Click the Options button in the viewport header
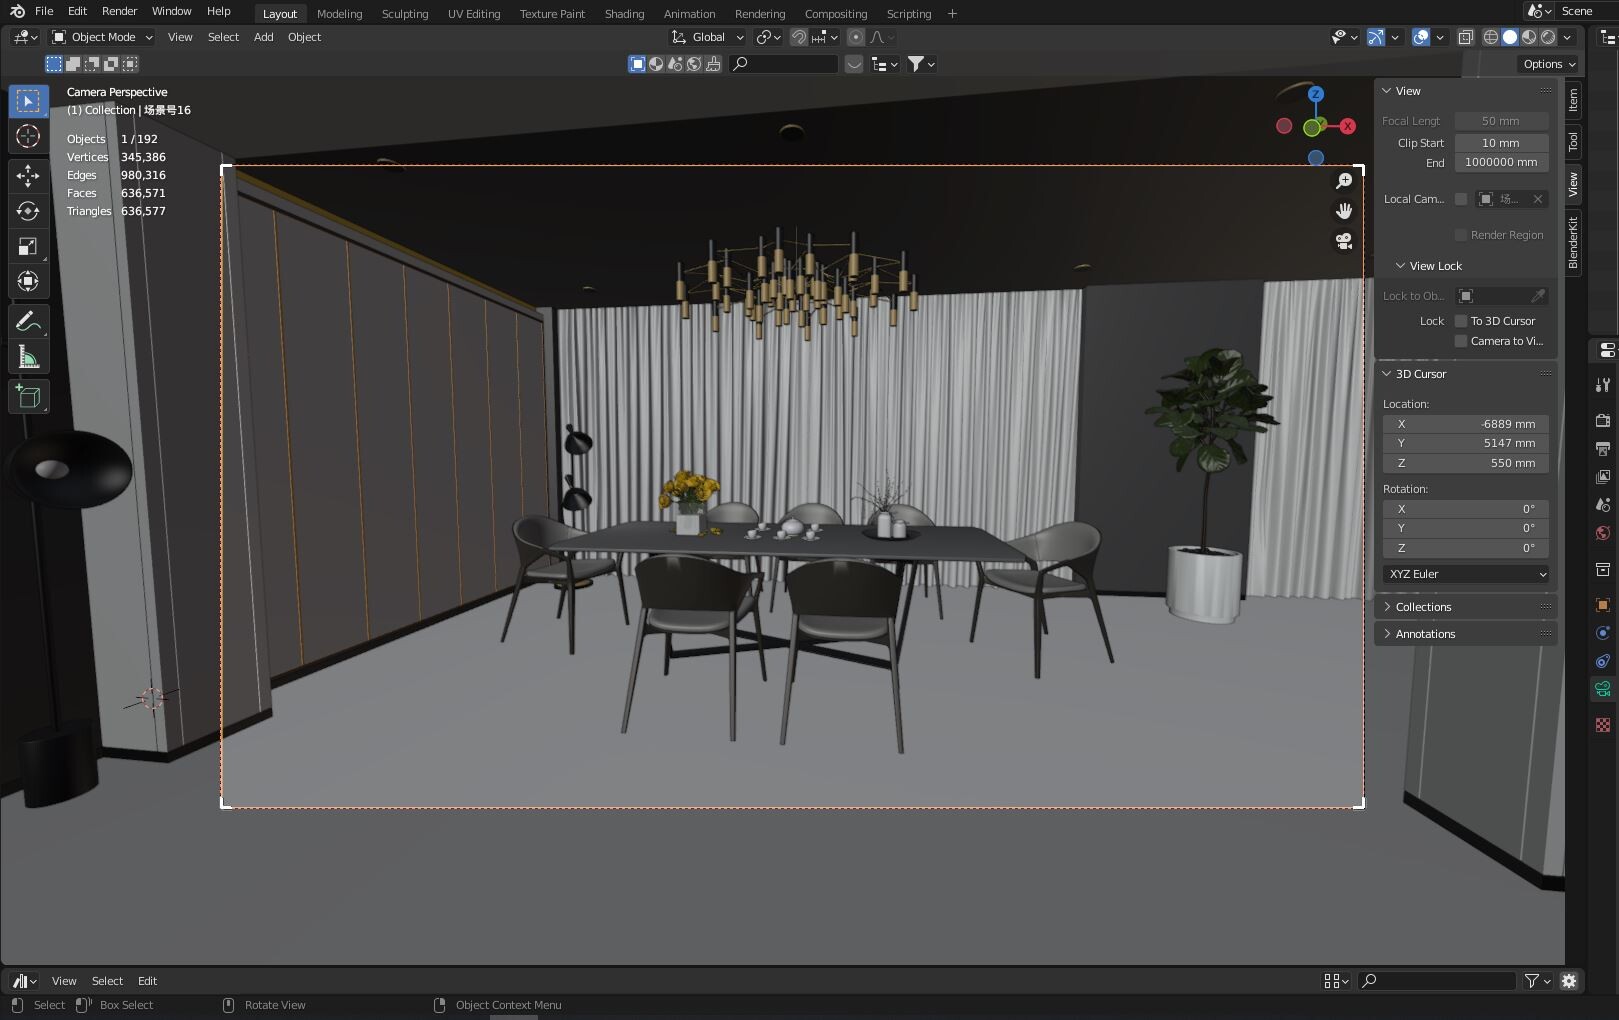This screenshot has height=1020, width=1619. pyautogui.click(x=1546, y=63)
